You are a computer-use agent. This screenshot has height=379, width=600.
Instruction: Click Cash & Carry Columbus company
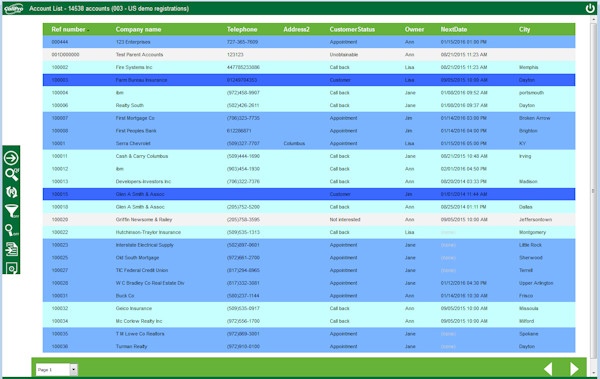142,156
